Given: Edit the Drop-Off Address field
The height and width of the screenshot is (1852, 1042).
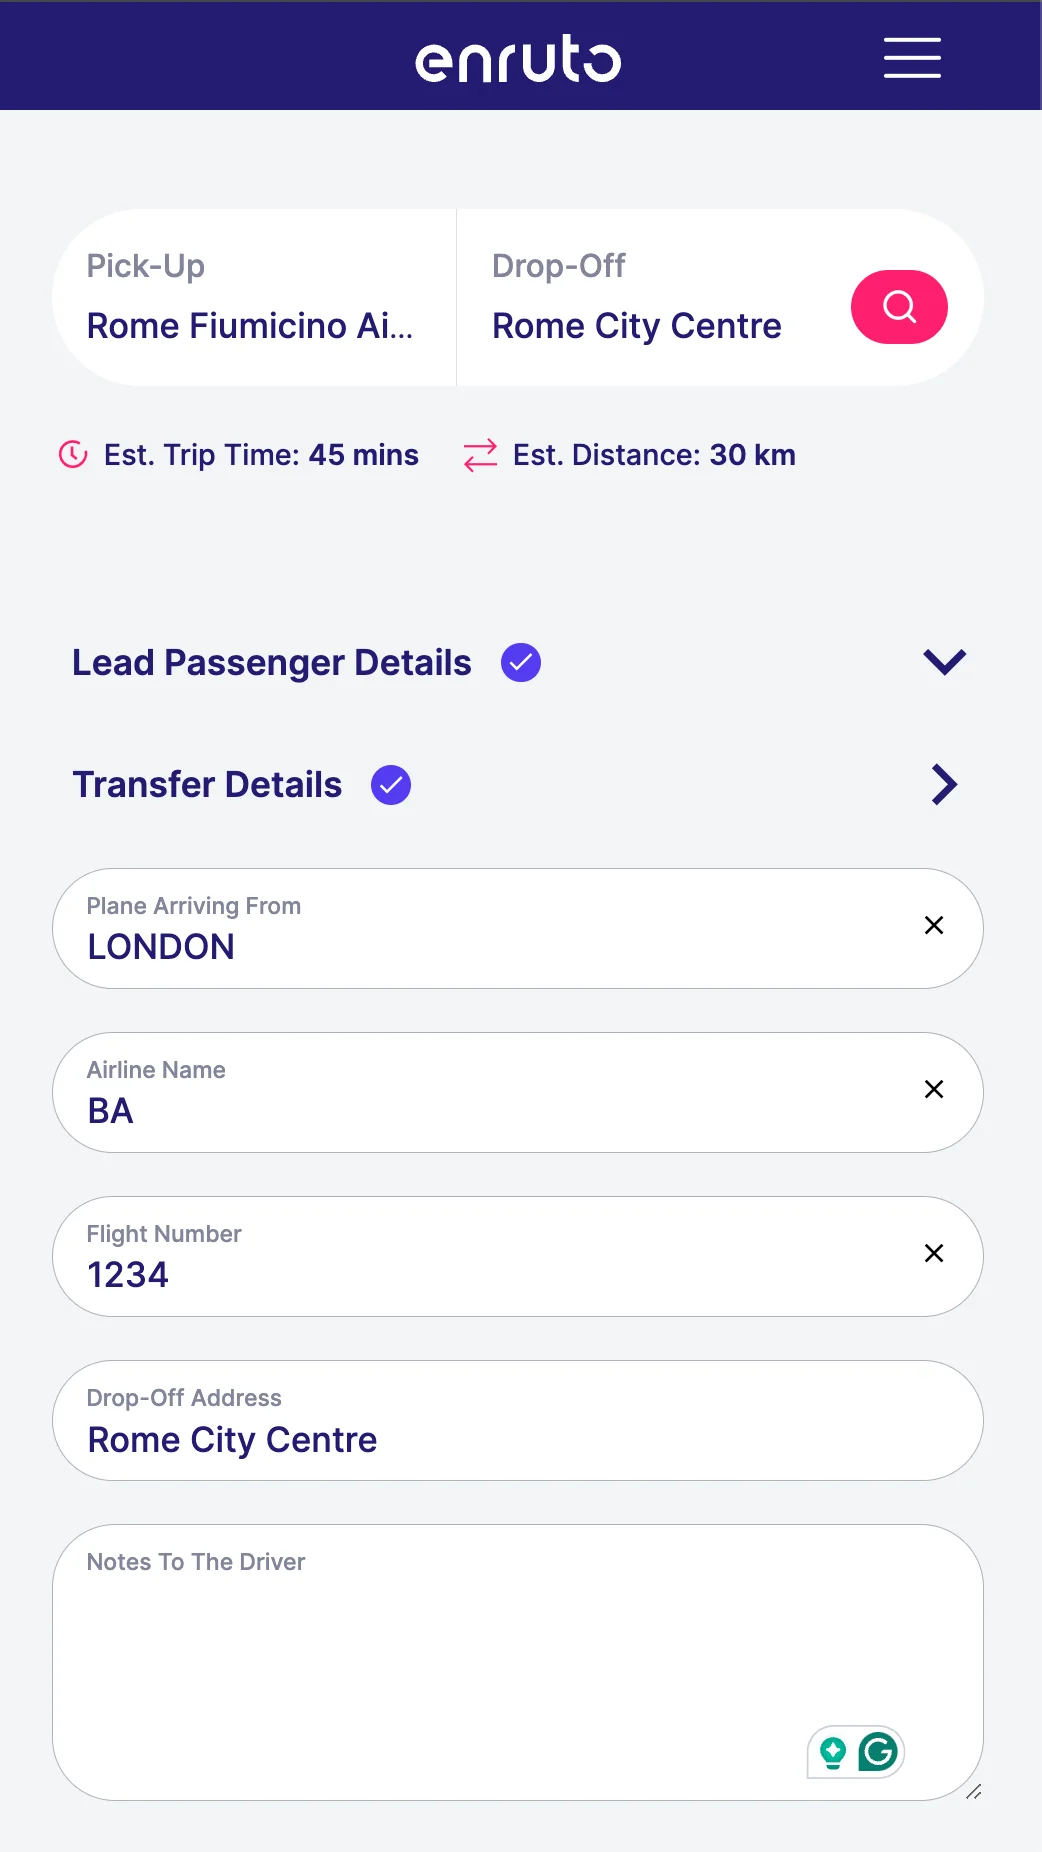Looking at the screenshot, I should 518,1420.
